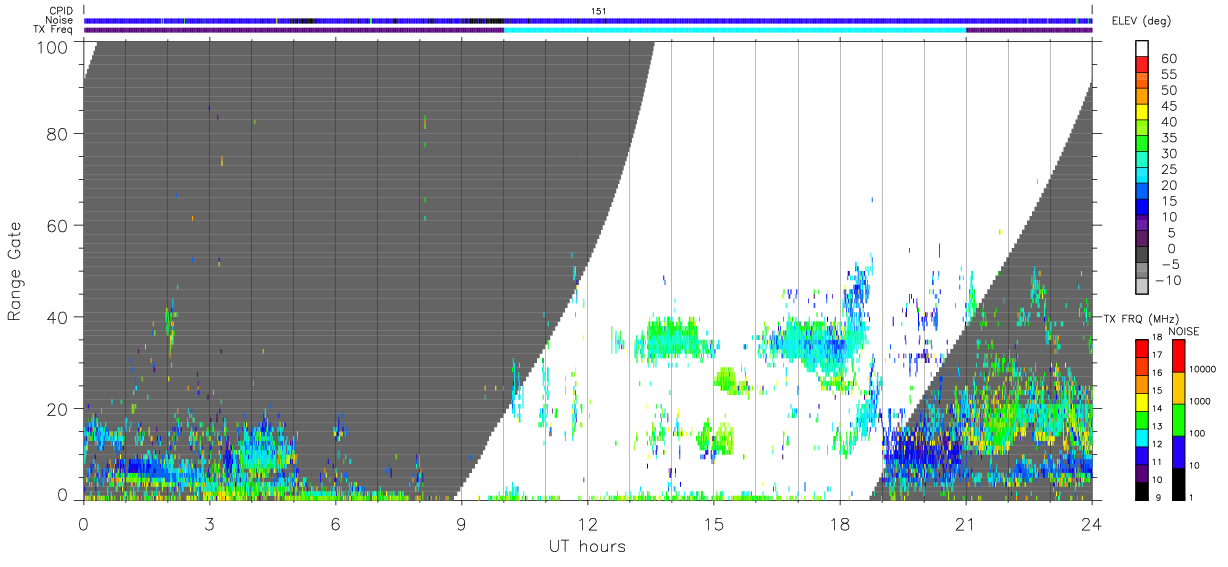
Task: Click the 18 tick label on the UT hours axis
Action: [x=839, y=523]
